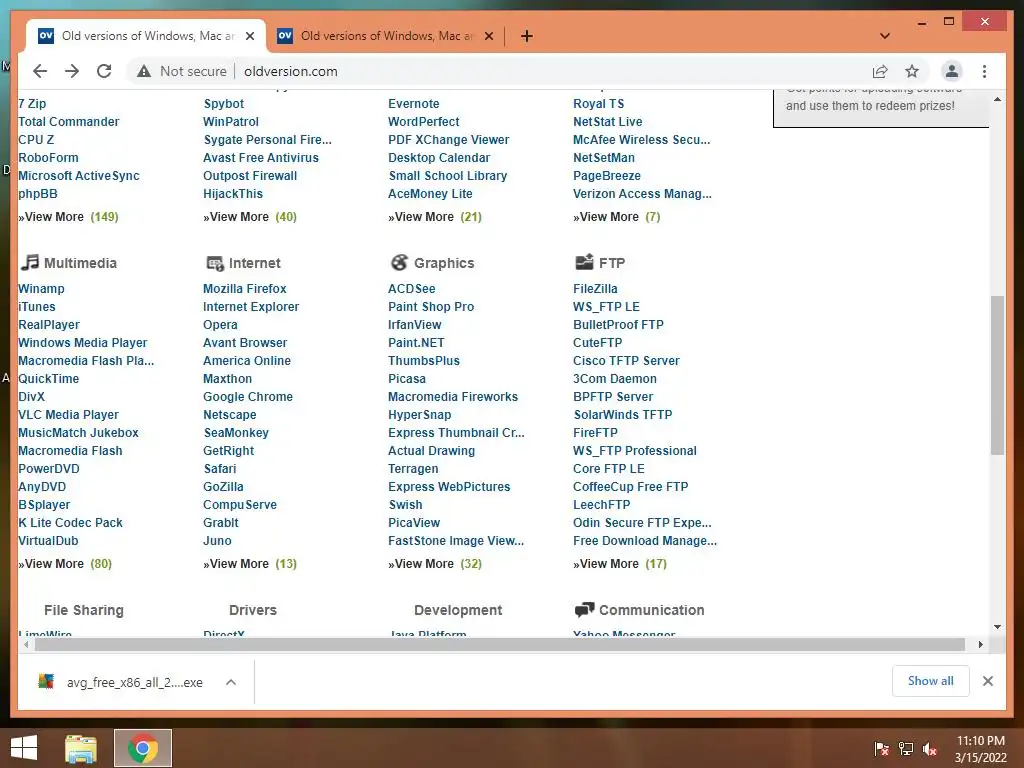Screen dimensions: 1024x768
Task: Open the SolarWinds TFTP link
Action: (622, 415)
